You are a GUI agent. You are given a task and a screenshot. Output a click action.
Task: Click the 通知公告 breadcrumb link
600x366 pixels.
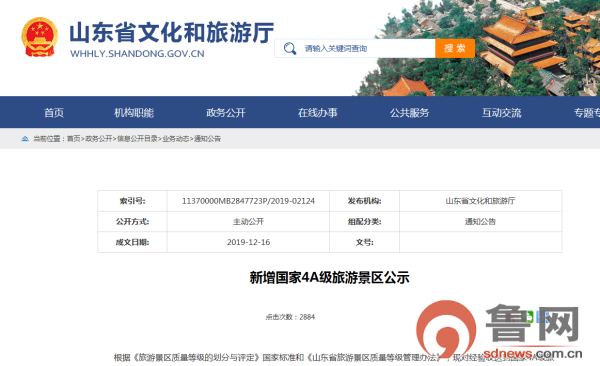click(x=207, y=139)
